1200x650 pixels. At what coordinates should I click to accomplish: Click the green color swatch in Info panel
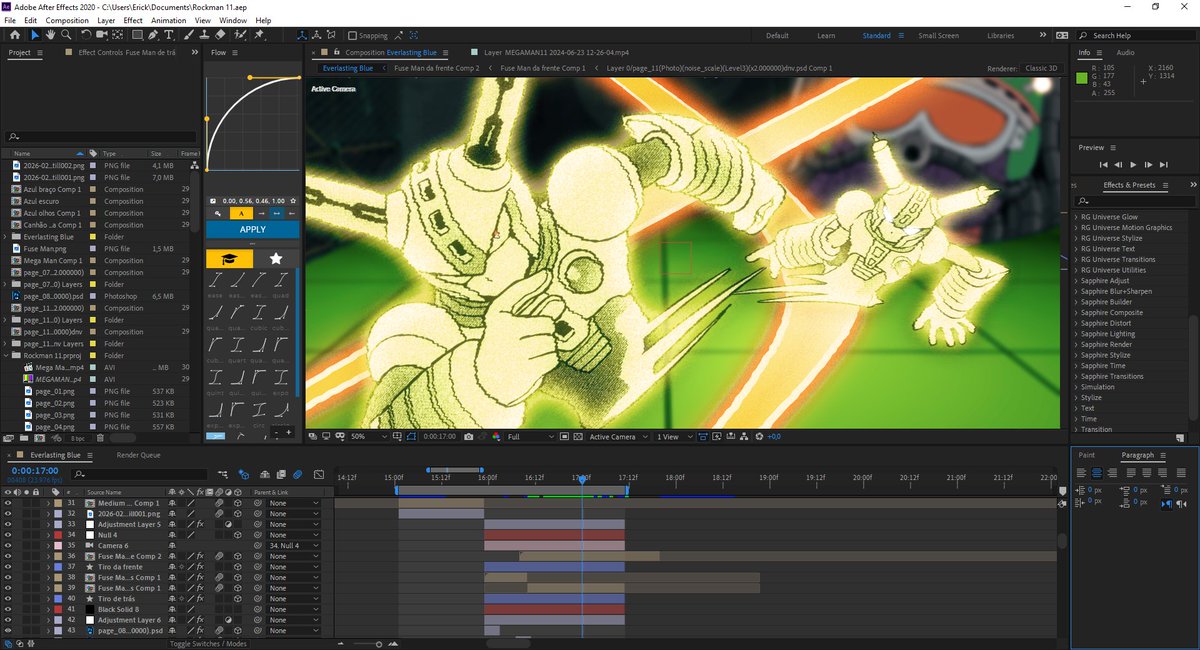(1081, 79)
